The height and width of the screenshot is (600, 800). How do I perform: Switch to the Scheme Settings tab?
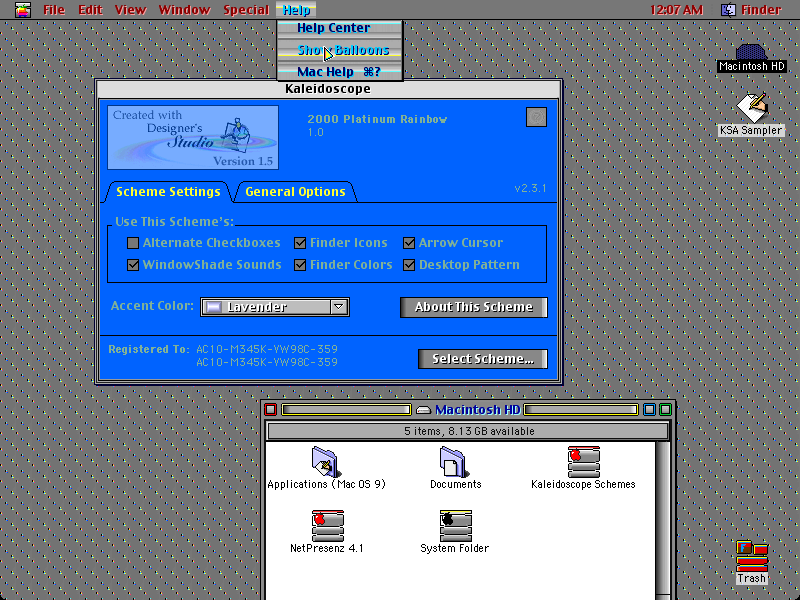[168, 192]
